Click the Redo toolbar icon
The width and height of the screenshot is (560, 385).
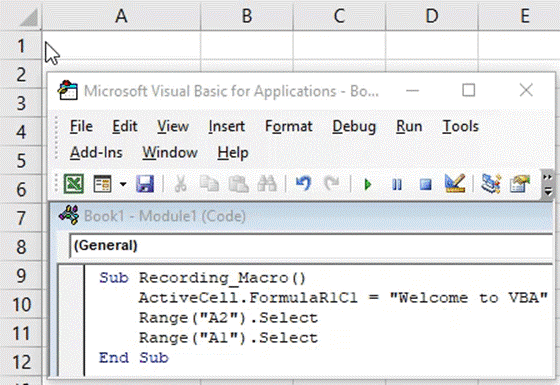click(x=331, y=184)
